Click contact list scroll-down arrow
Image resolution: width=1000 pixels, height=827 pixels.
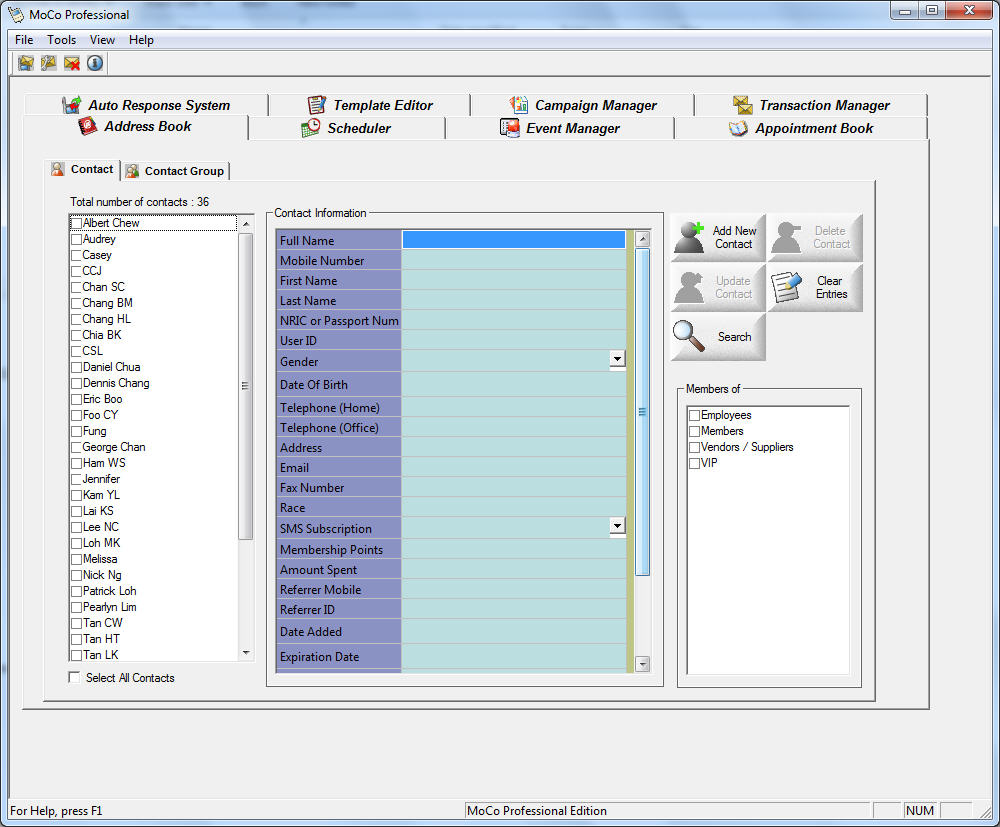point(246,654)
